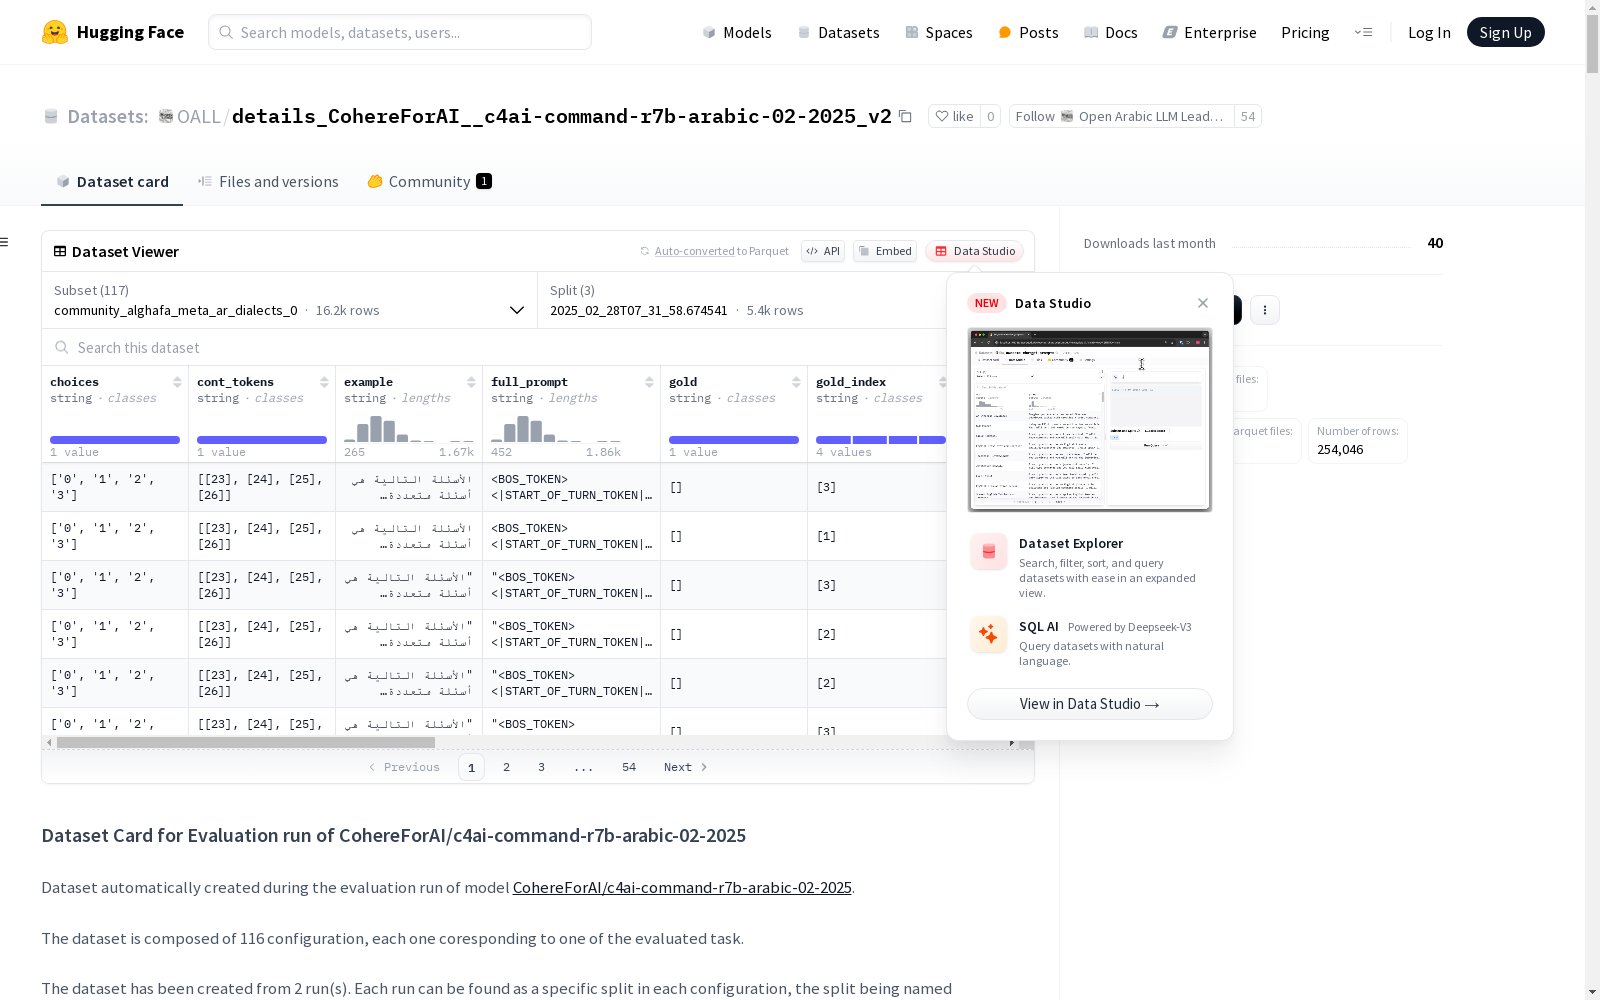Click the full_prompt lengths histogram

coord(556,429)
